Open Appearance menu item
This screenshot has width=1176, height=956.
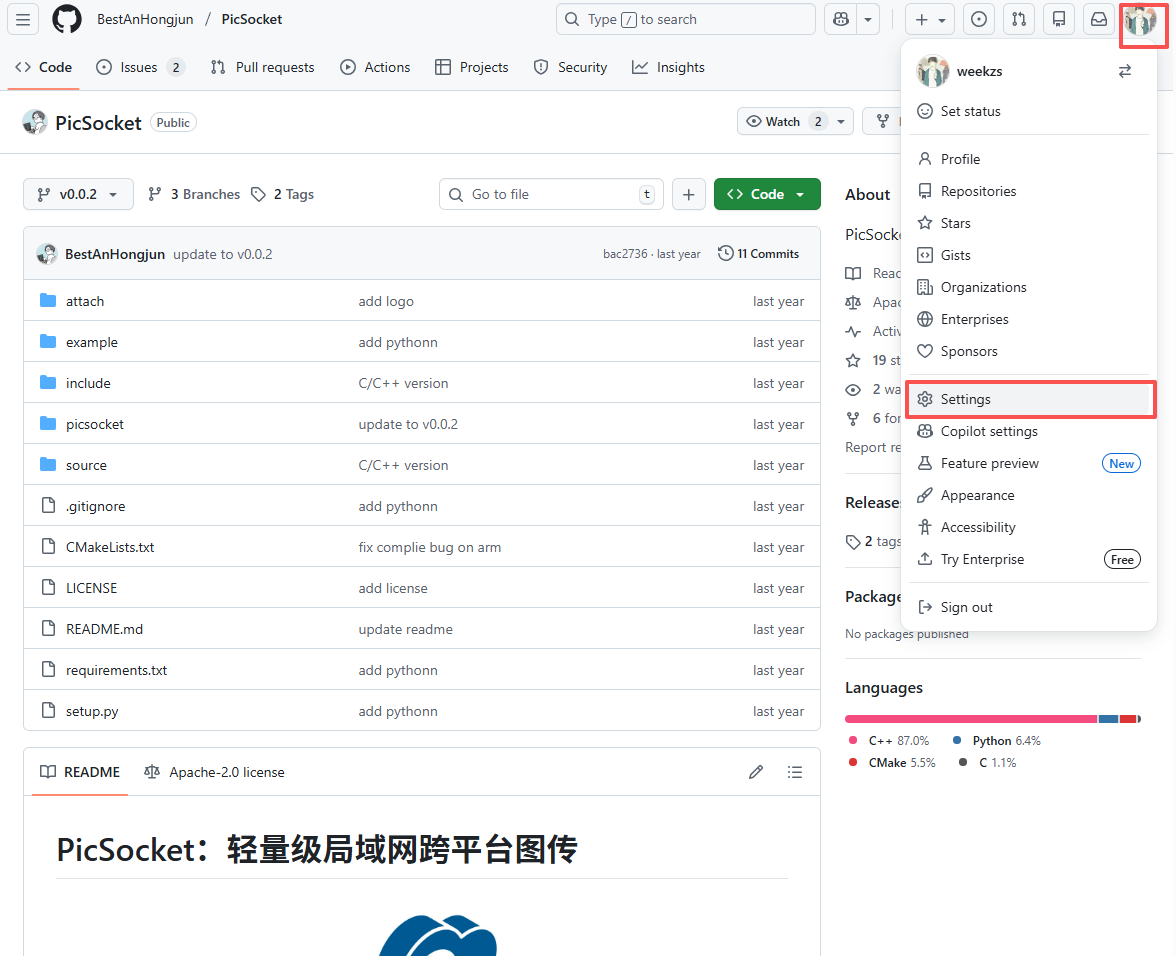(x=1028, y=496)
